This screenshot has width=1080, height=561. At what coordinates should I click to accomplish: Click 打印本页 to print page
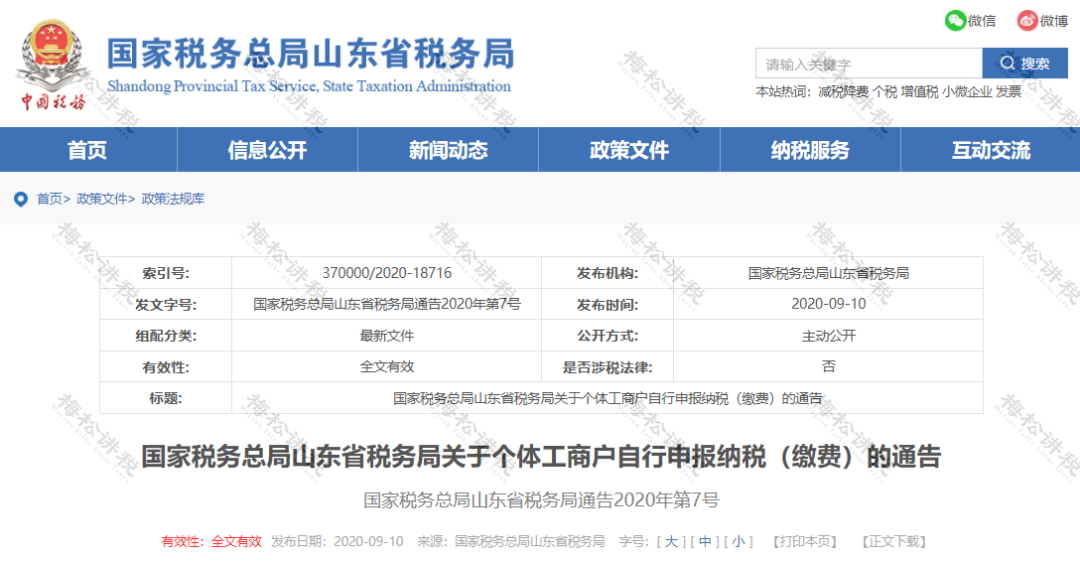[x=804, y=541]
